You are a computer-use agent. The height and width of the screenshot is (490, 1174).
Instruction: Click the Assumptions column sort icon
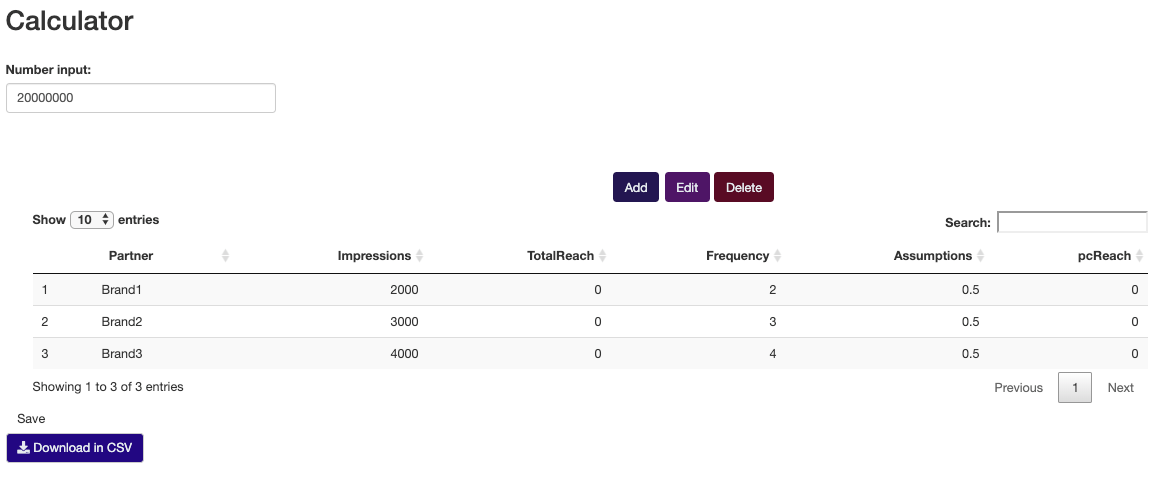(981, 256)
